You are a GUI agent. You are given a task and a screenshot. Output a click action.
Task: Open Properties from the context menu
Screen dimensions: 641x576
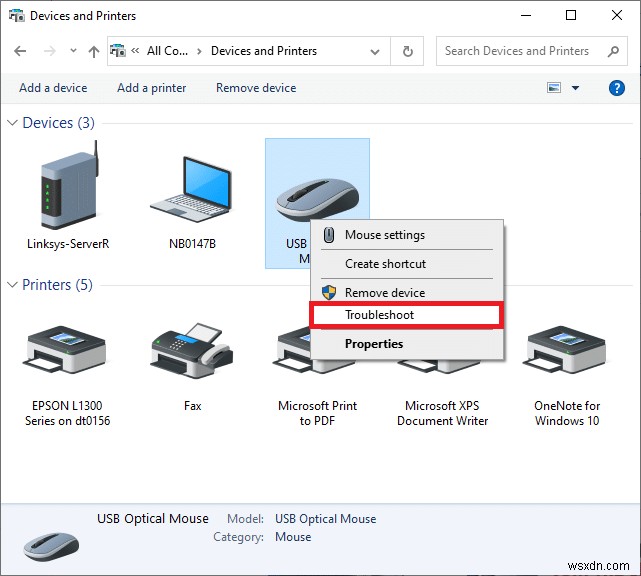coord(407,344)
